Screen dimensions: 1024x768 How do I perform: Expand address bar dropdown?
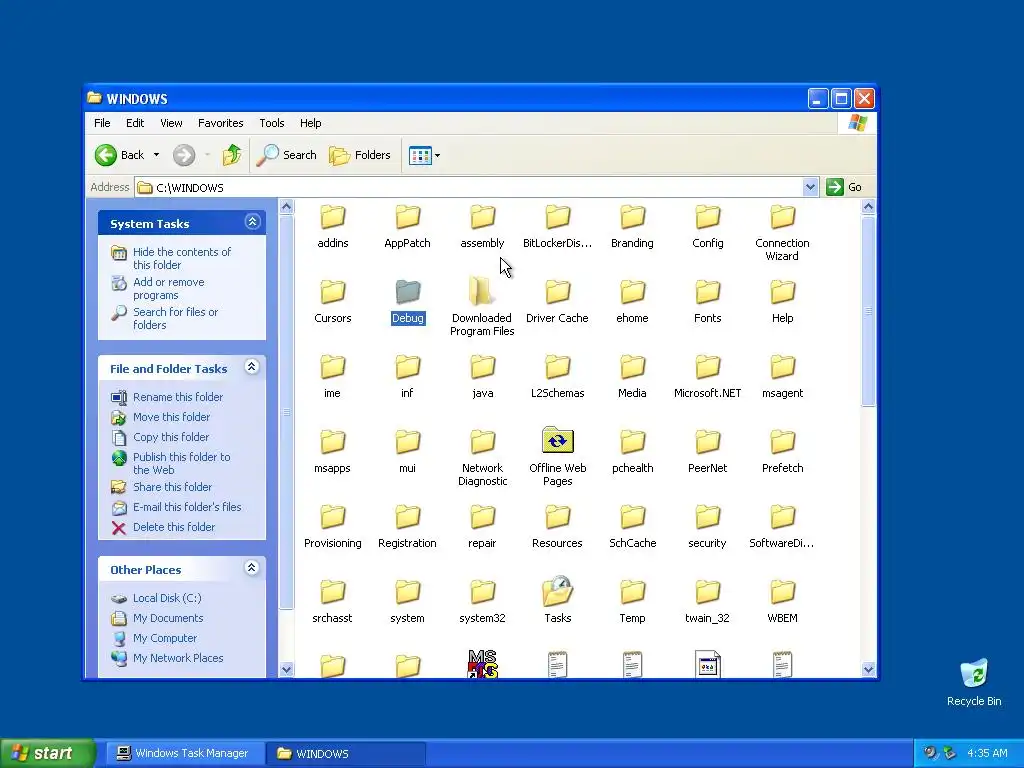pyautogui.click(x=810, y=187)
